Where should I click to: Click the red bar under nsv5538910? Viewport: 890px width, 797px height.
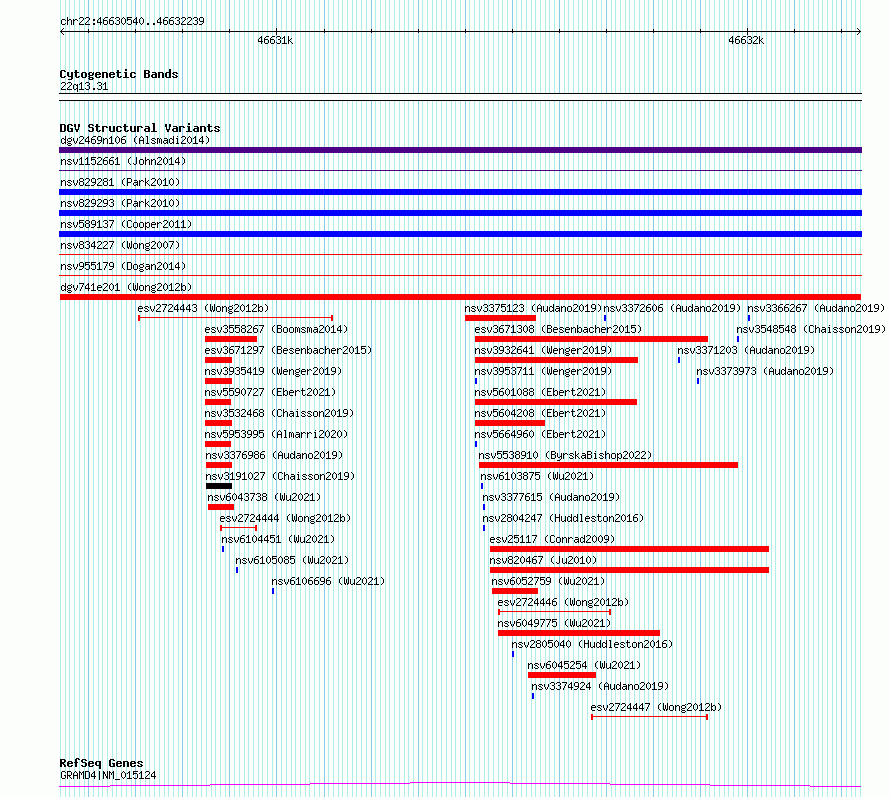pos(608,465)
